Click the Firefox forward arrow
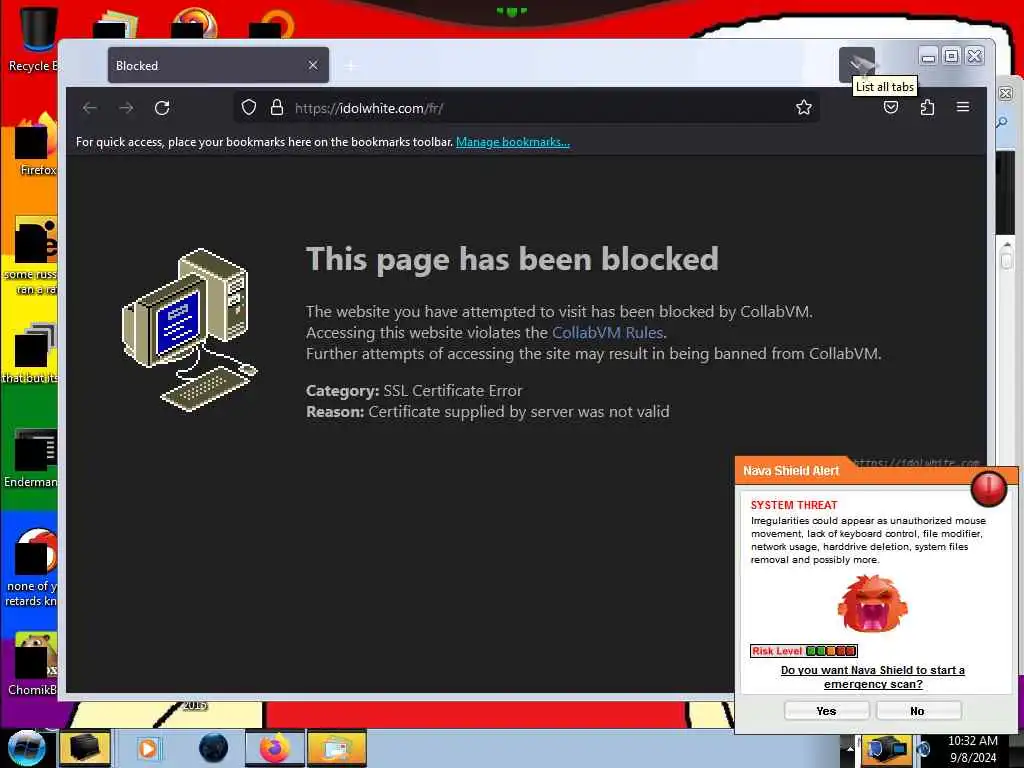Viewport: 1024px width, 768px height. pos(126,108)
